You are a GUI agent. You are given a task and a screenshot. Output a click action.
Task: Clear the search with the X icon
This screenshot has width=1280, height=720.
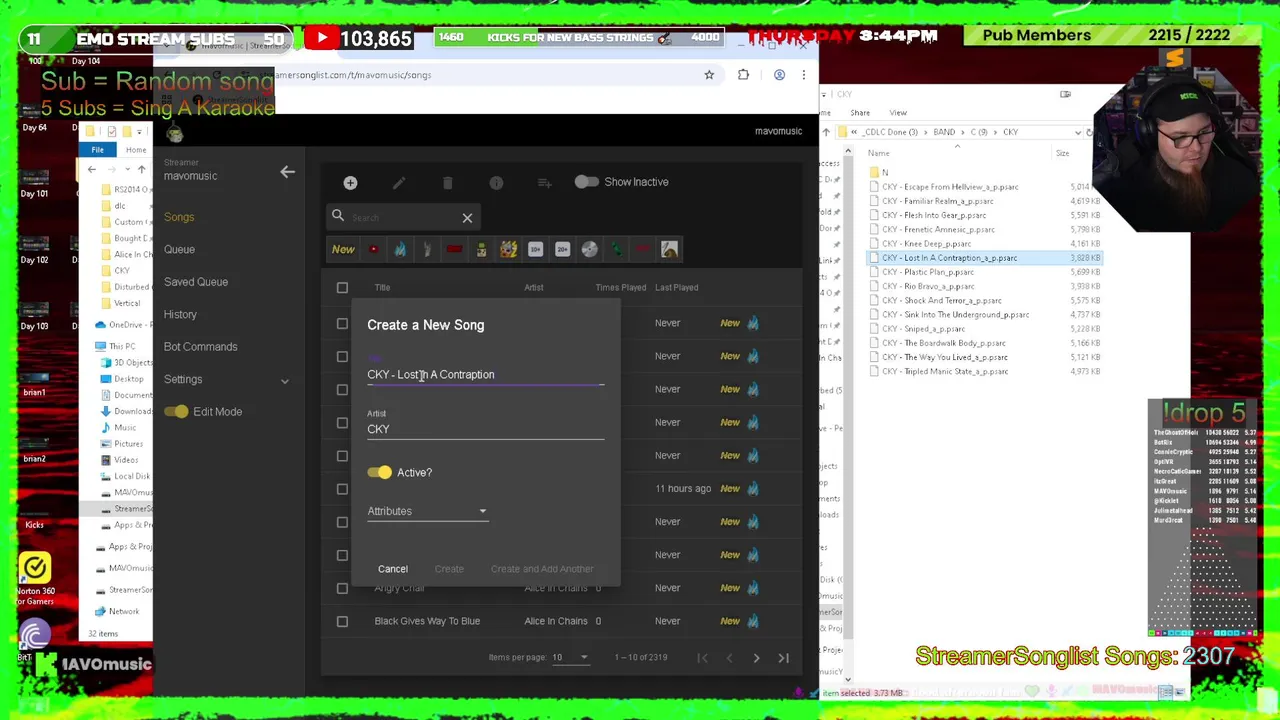pos(467,217)
